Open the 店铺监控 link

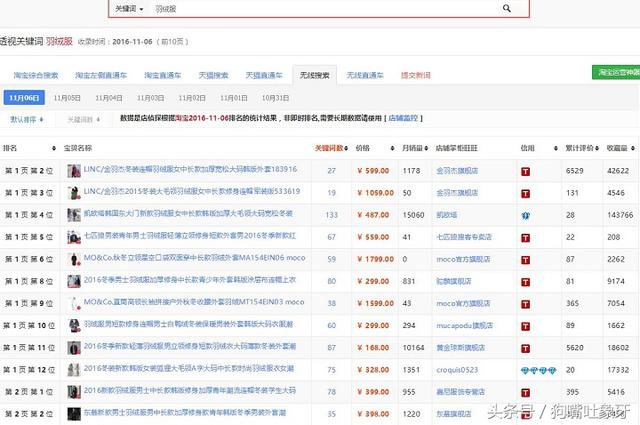coord(403,118)
